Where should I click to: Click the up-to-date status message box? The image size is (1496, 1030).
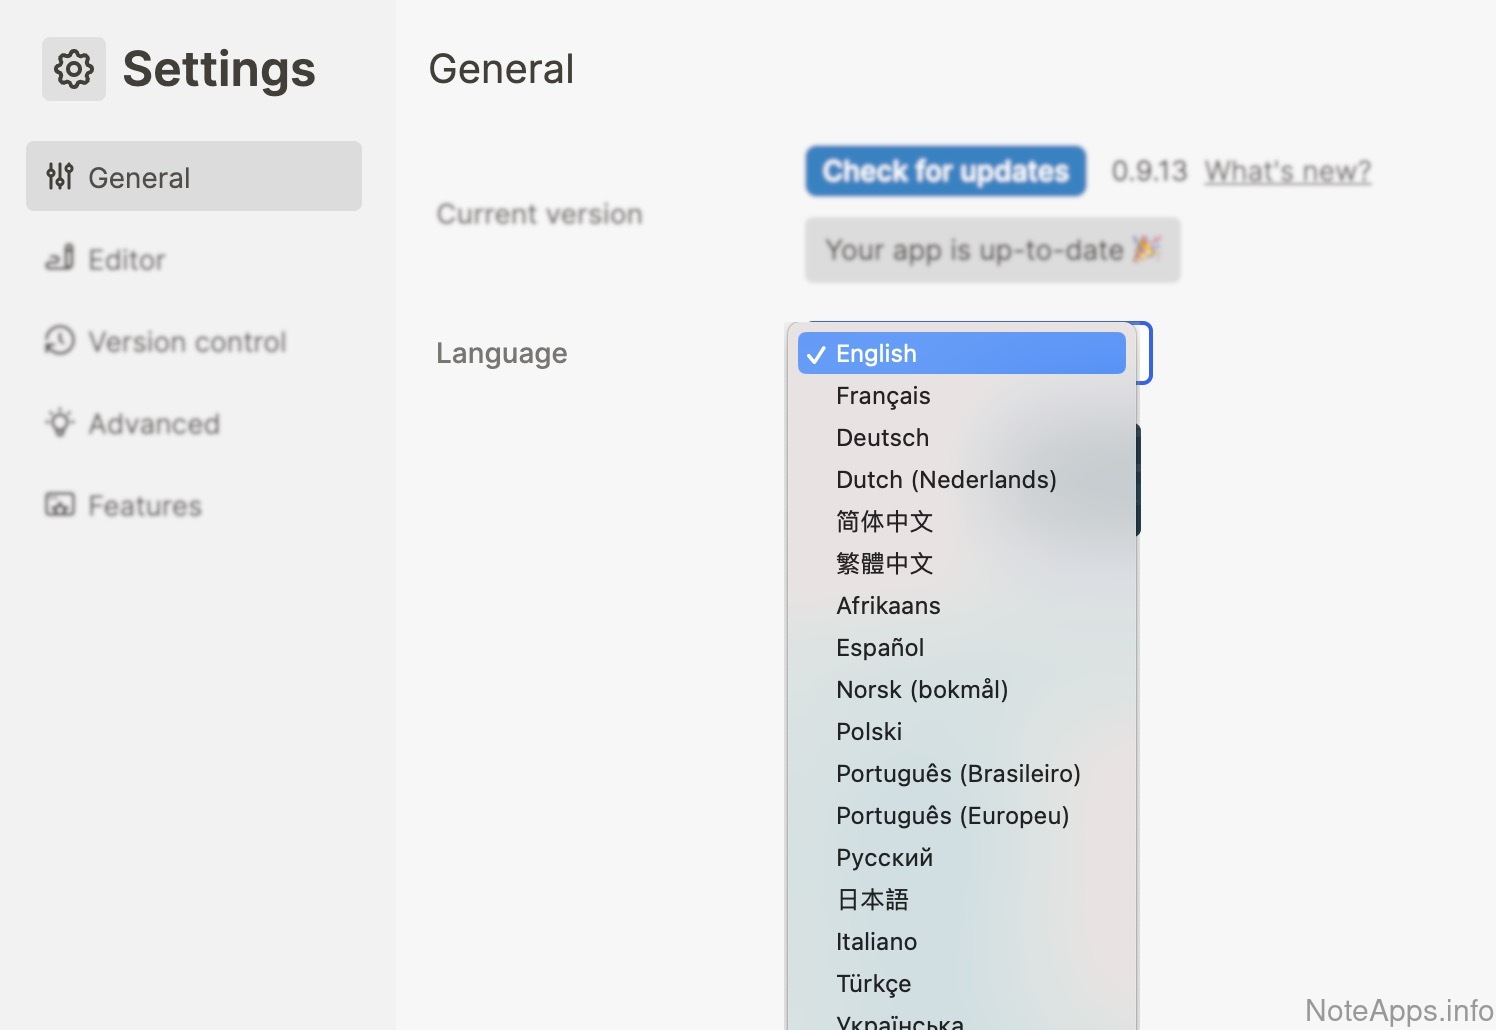tap(992, 250)
